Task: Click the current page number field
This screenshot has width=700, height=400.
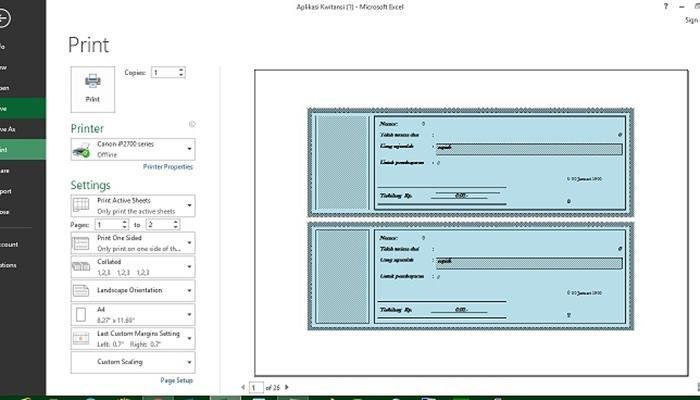Action: 256,388
